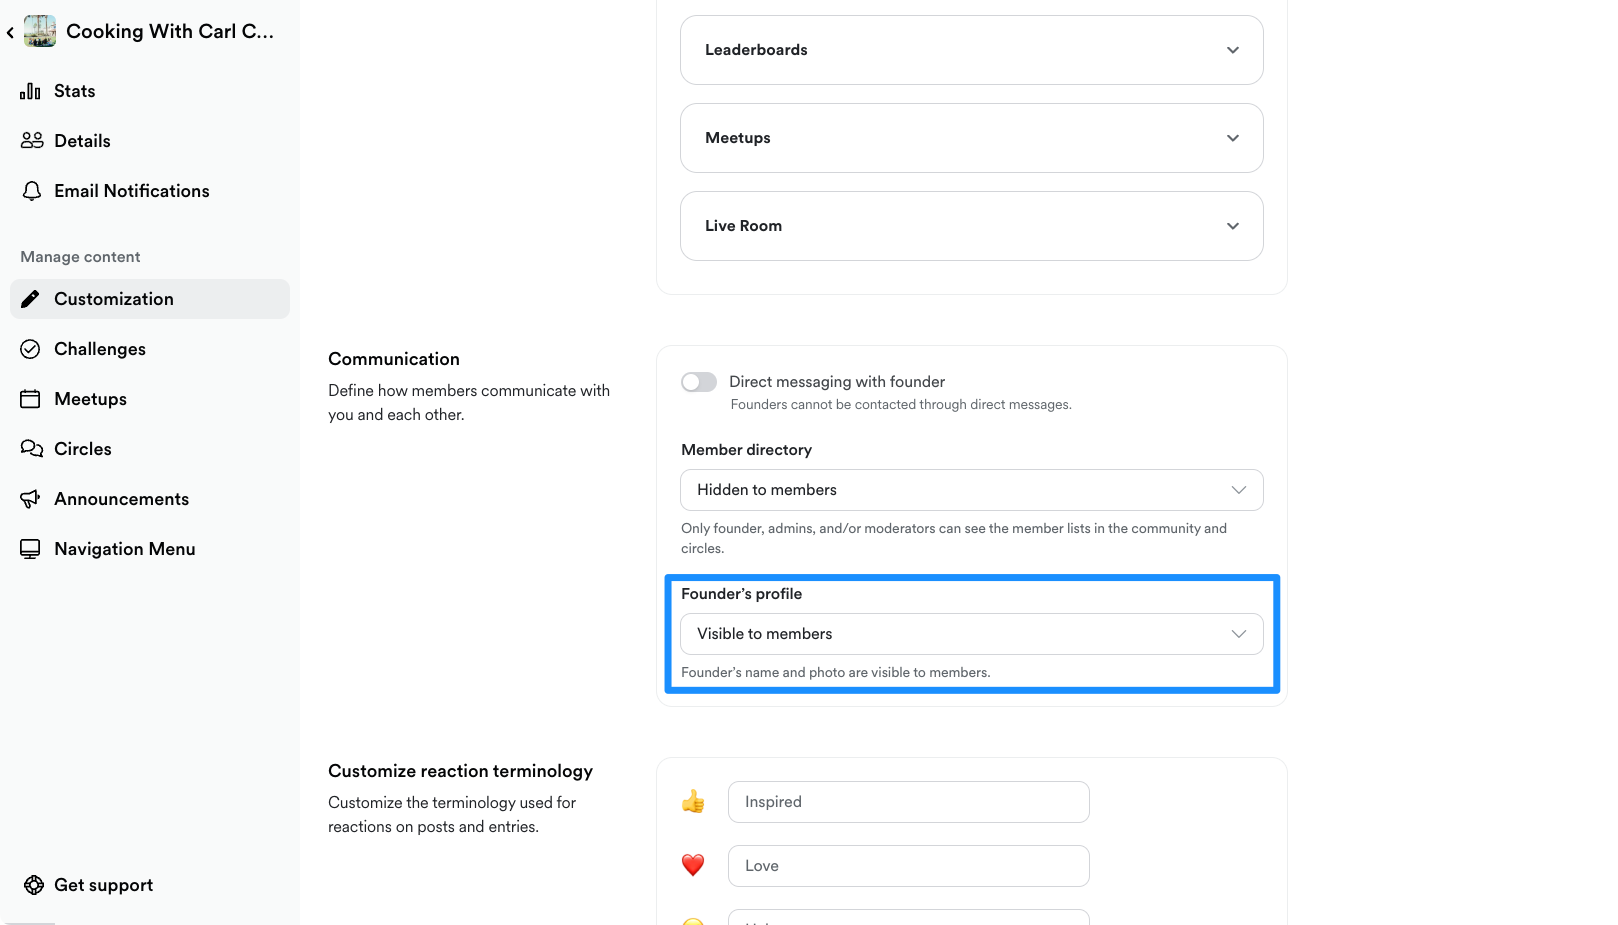Click the Love reaction text field
Viewport: 1618px width, 925px height.
click(908, 866)
